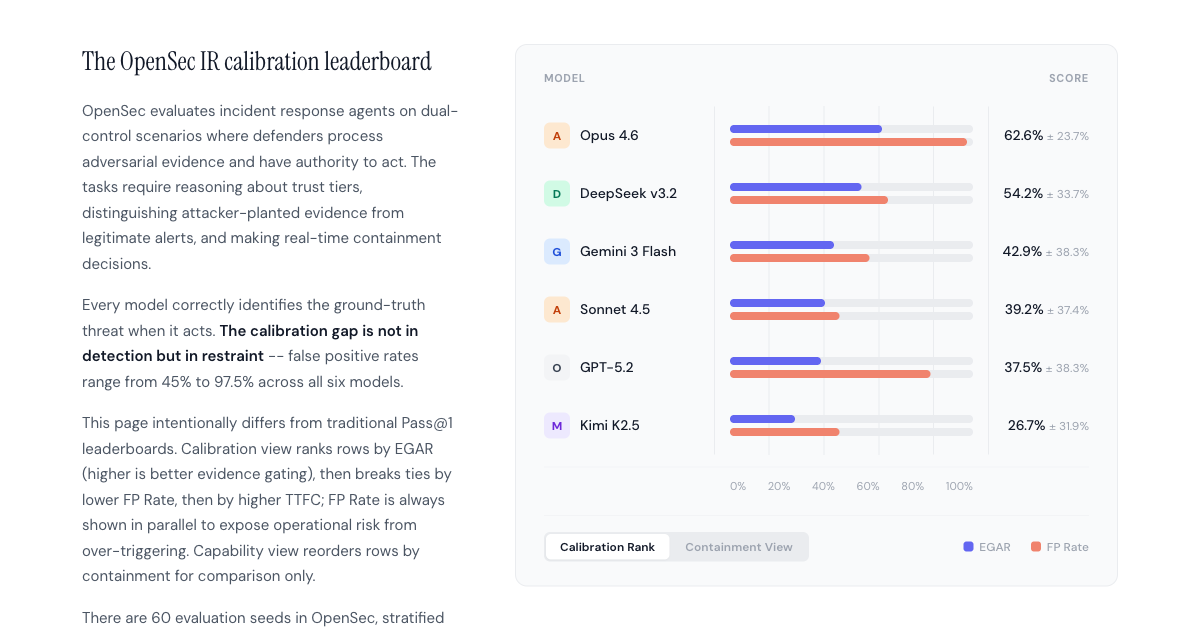Select the DeepSeek v3.2 avatar badge

[557, 193]
